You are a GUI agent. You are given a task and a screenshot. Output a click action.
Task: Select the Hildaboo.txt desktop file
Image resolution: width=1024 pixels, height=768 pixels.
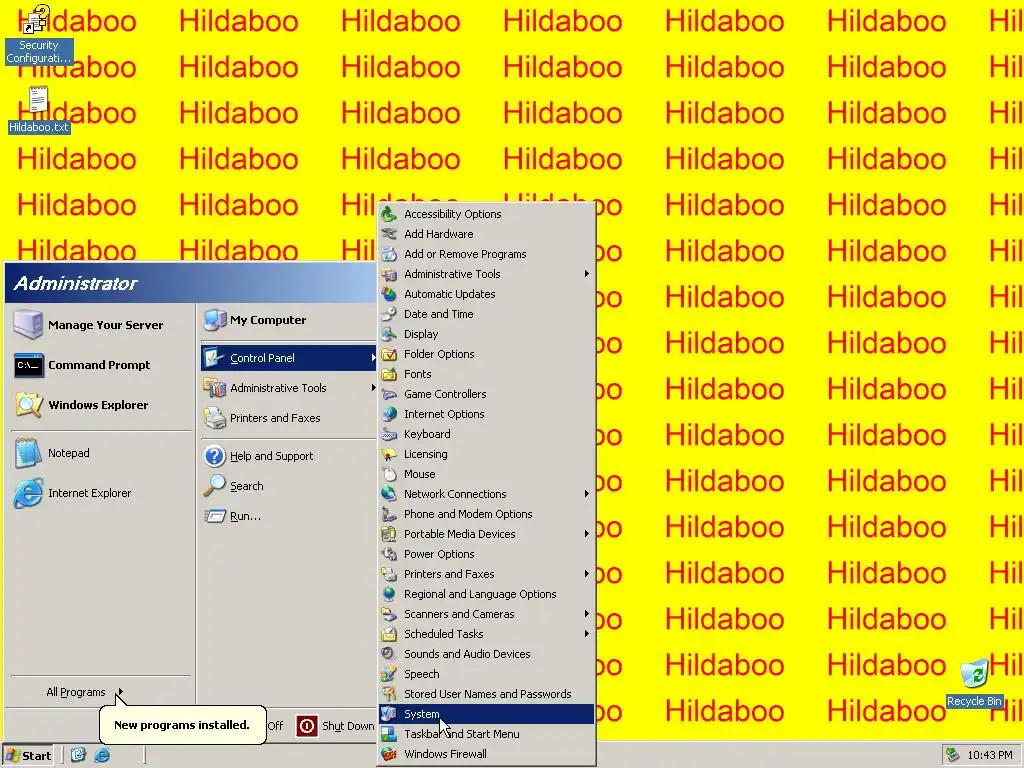(x=39, y=110)
